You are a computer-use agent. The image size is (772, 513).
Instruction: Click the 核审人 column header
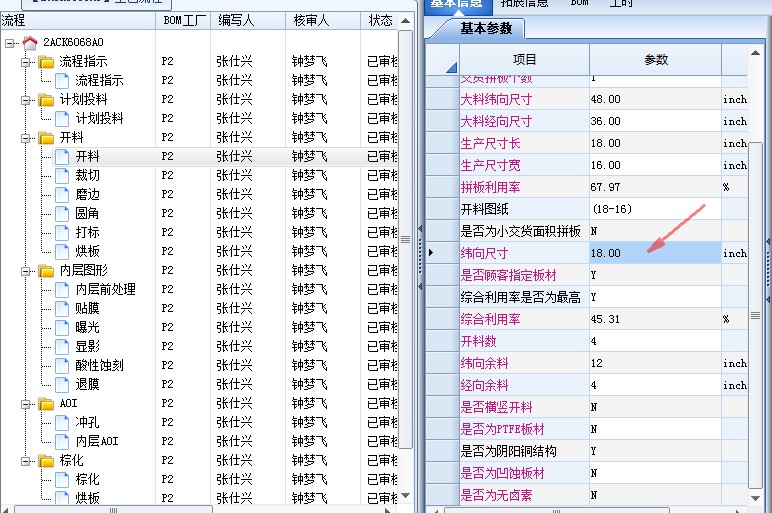click(323, 20)
